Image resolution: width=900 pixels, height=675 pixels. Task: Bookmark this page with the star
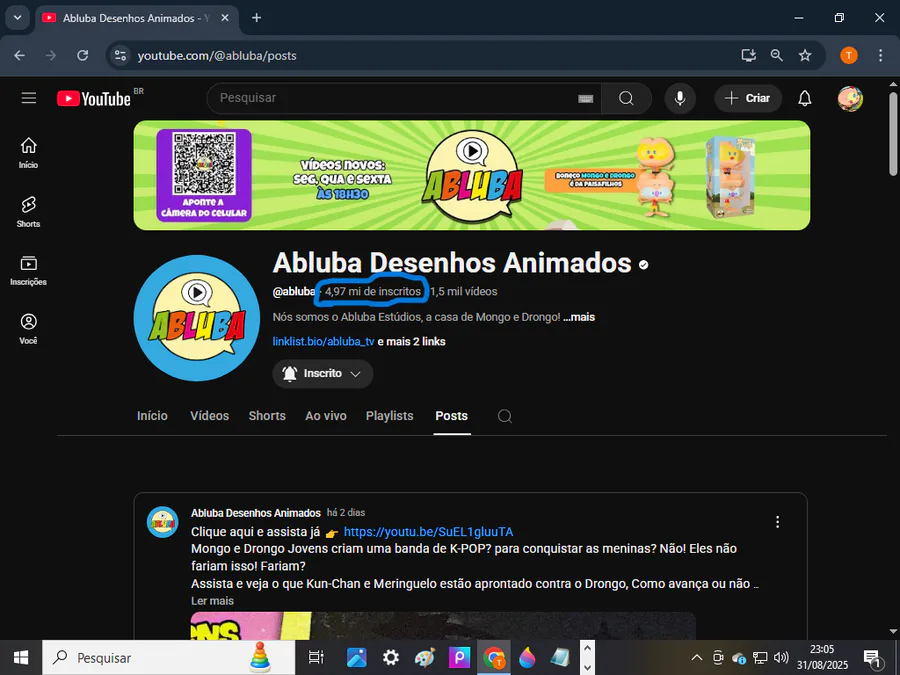[805, 56]
